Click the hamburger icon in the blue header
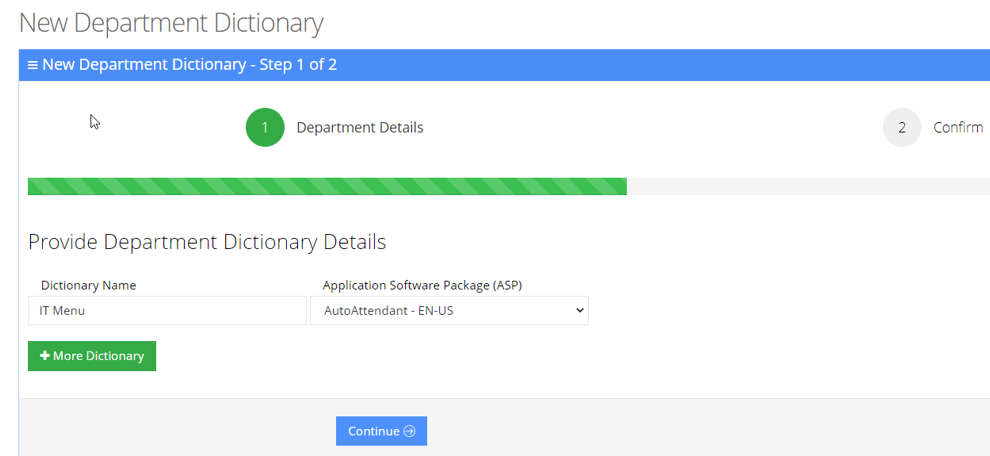990x456 pixels. [33, 65]
